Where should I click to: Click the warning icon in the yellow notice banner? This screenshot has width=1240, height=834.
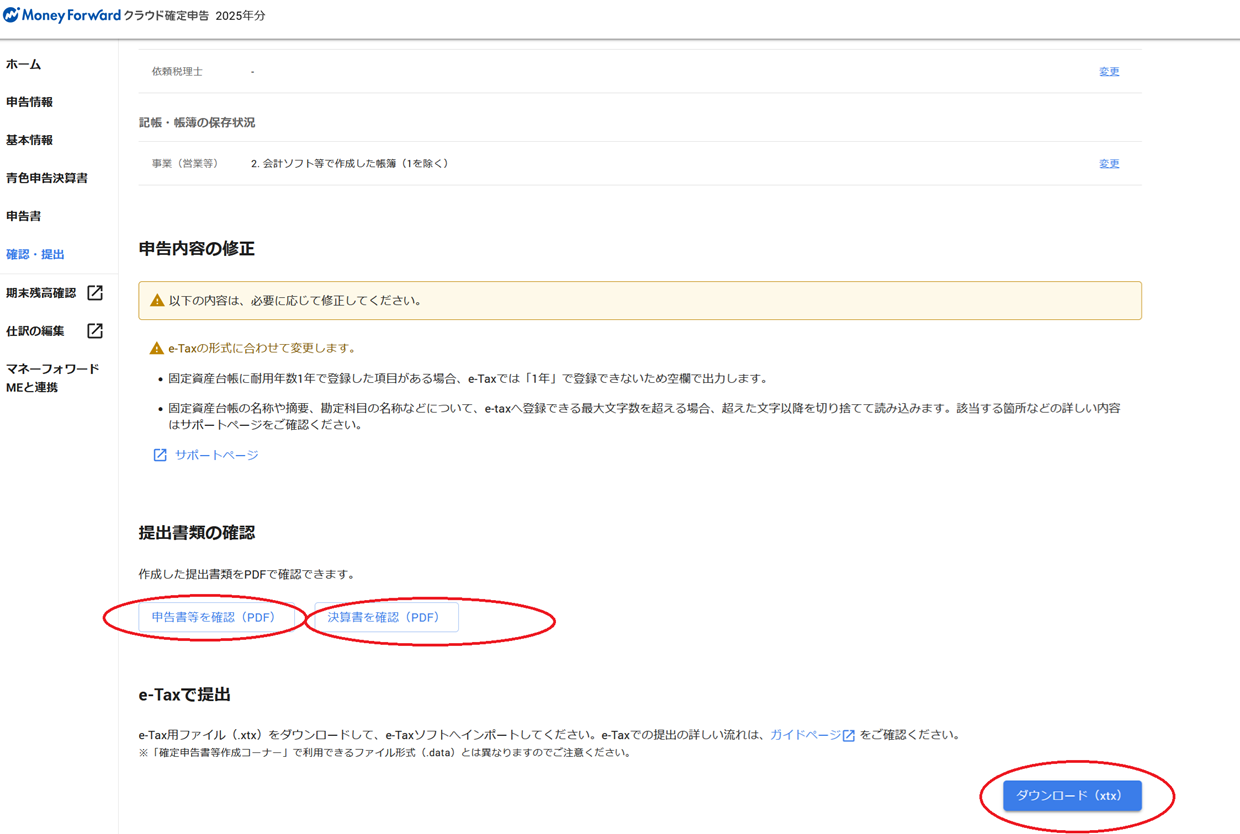(156, 301)
